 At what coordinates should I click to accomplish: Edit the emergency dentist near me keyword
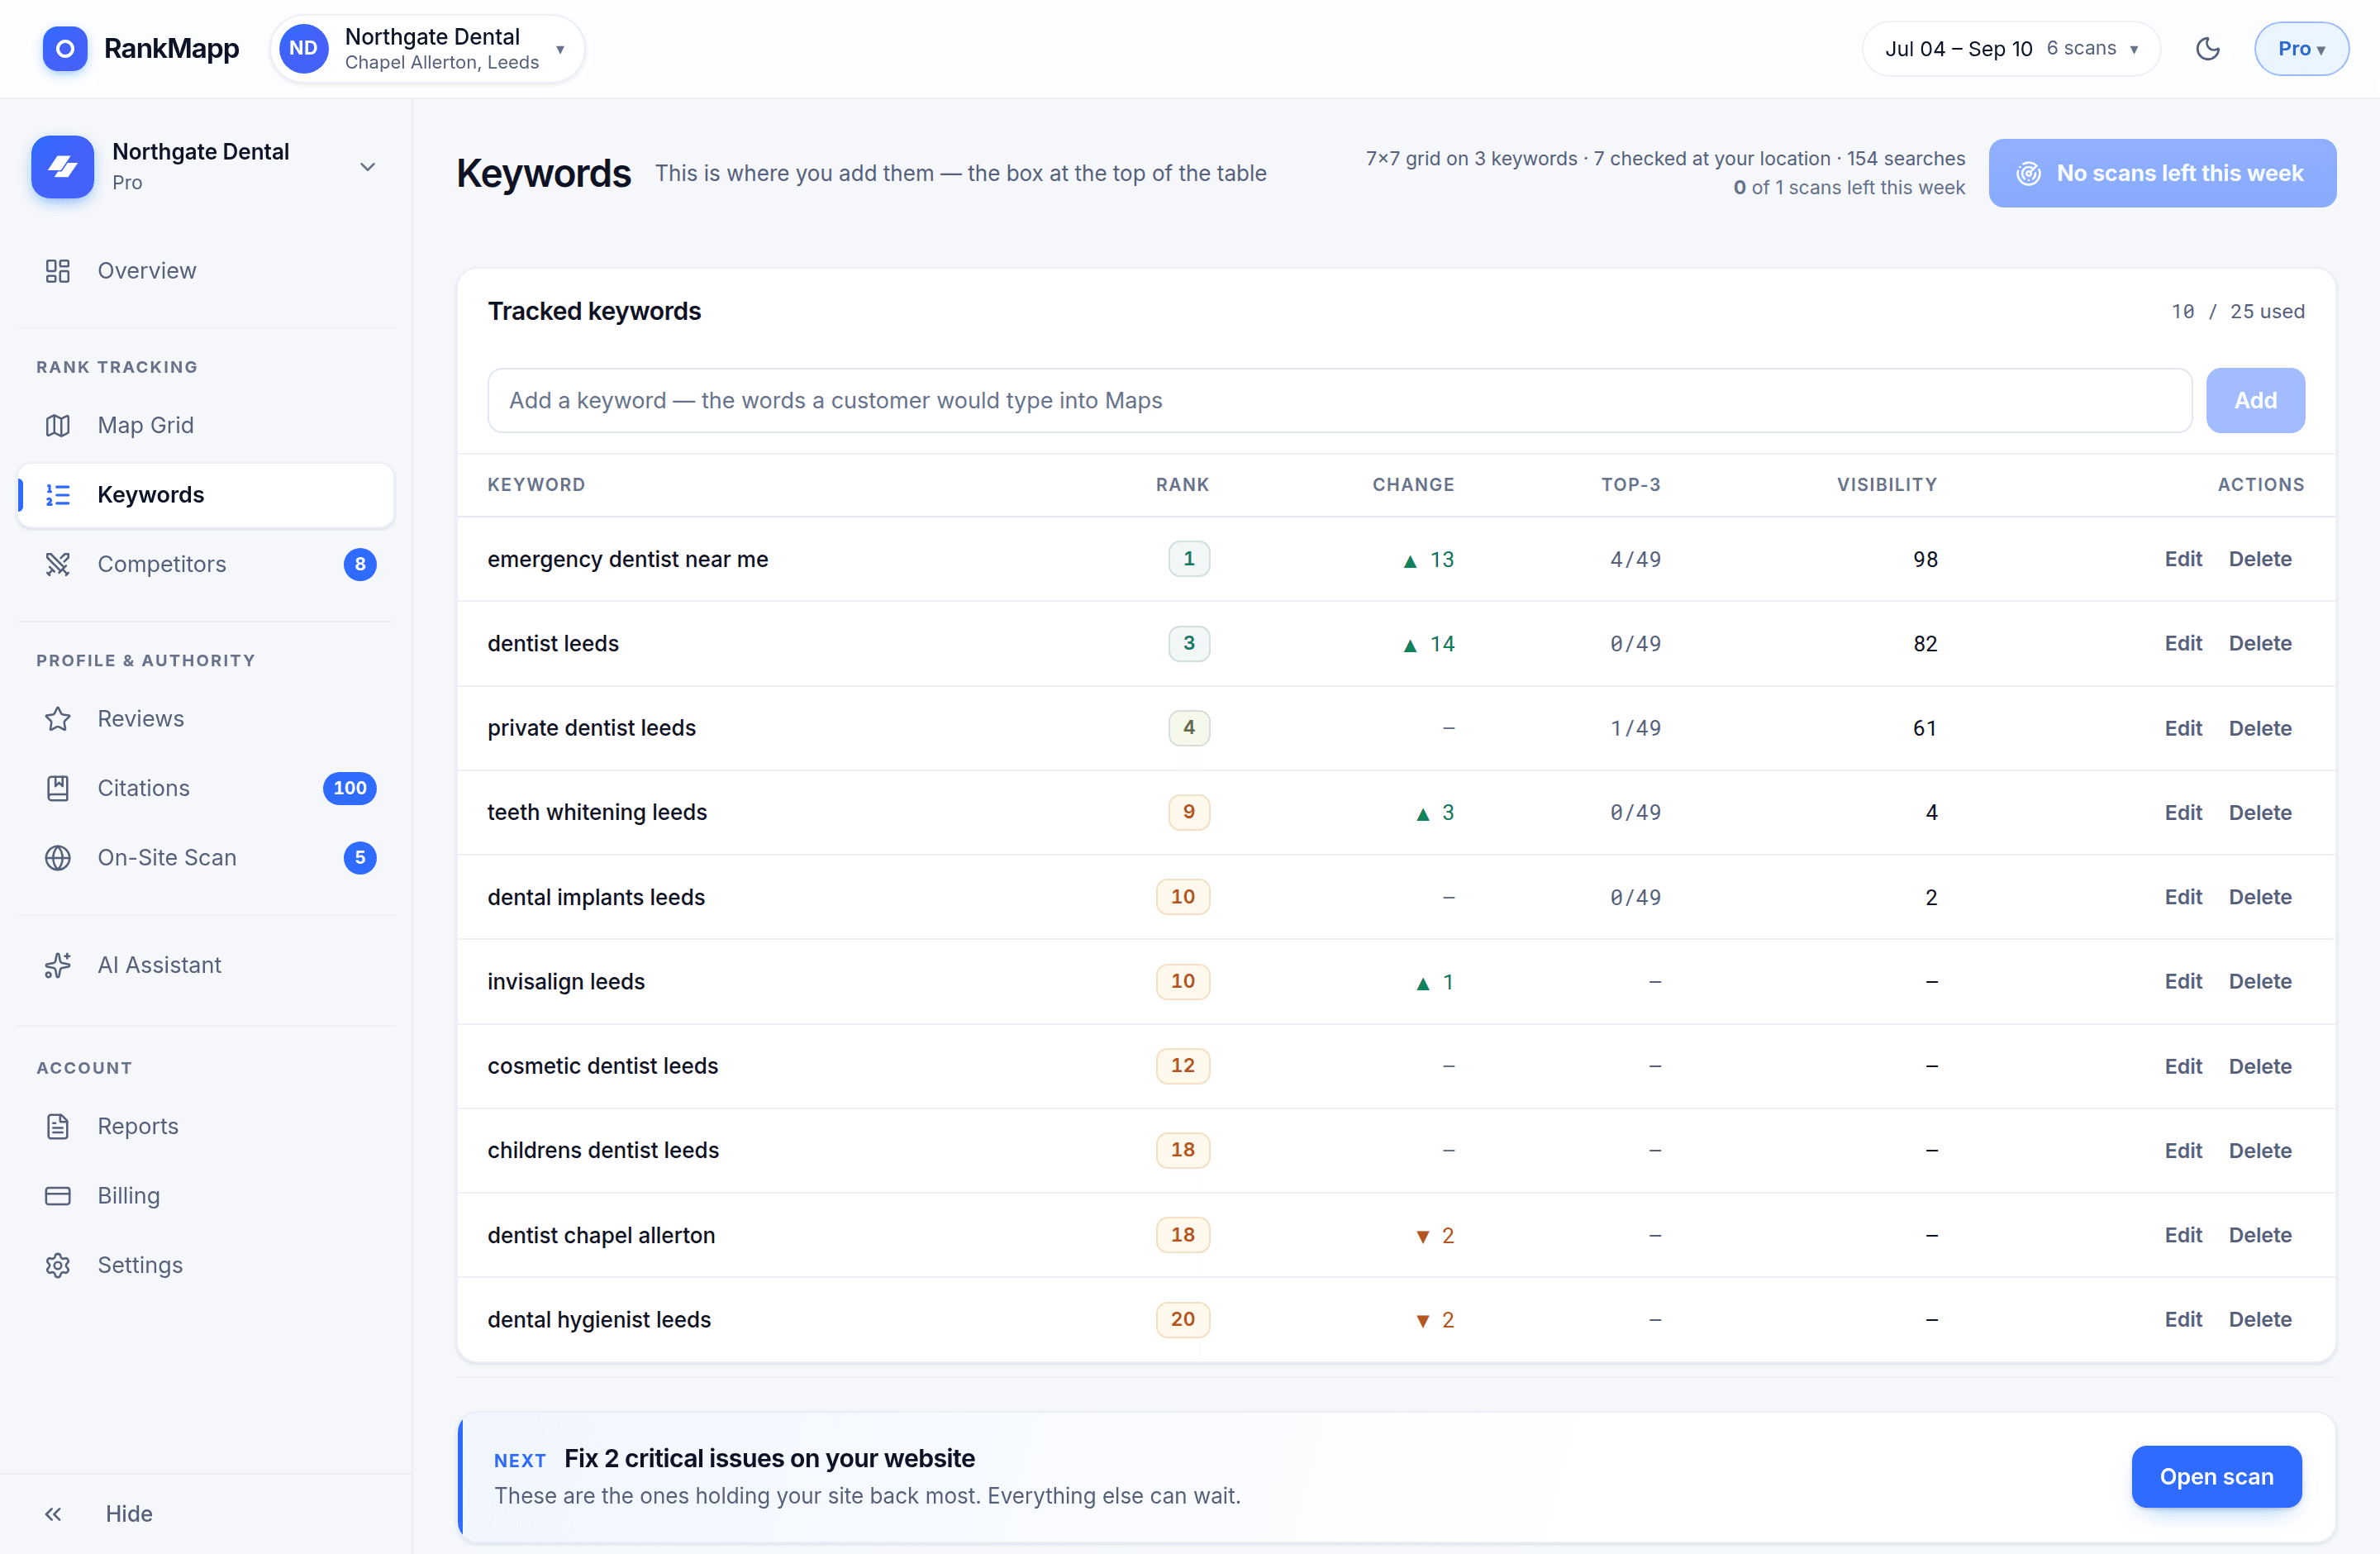pyautogui.click(x=2183, y=559)
